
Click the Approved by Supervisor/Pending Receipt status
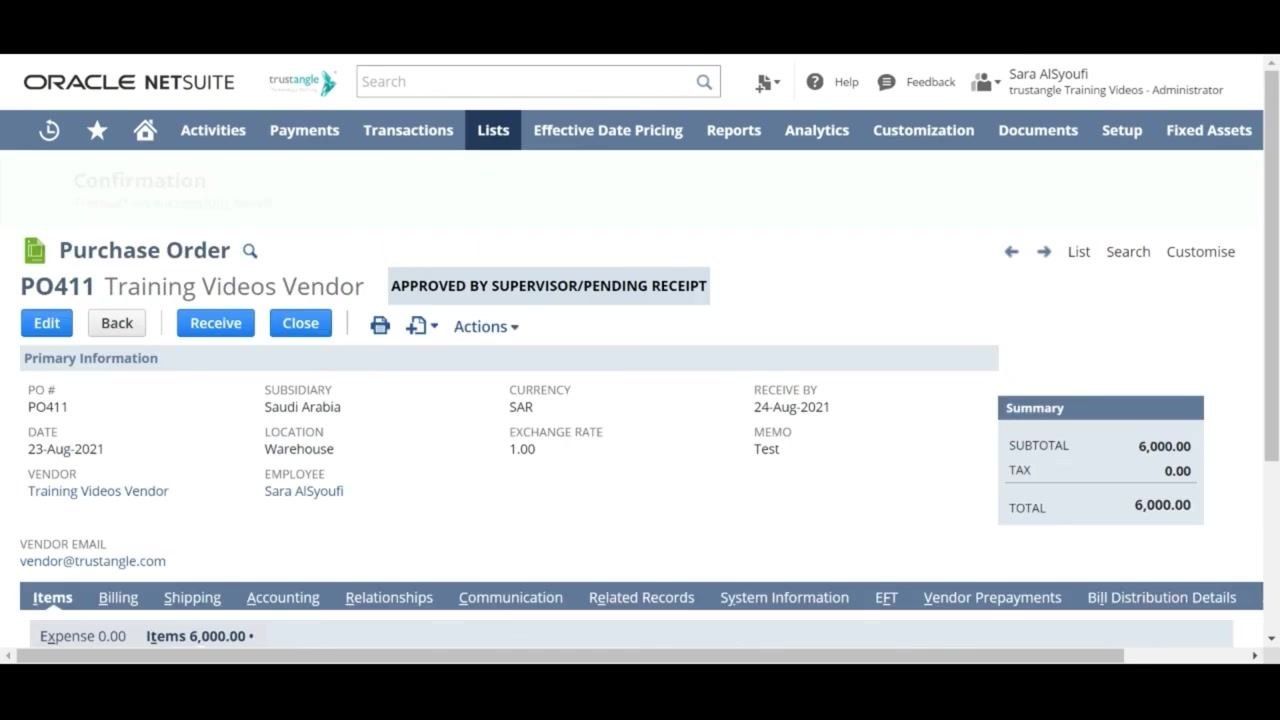[x=549, y=286]
